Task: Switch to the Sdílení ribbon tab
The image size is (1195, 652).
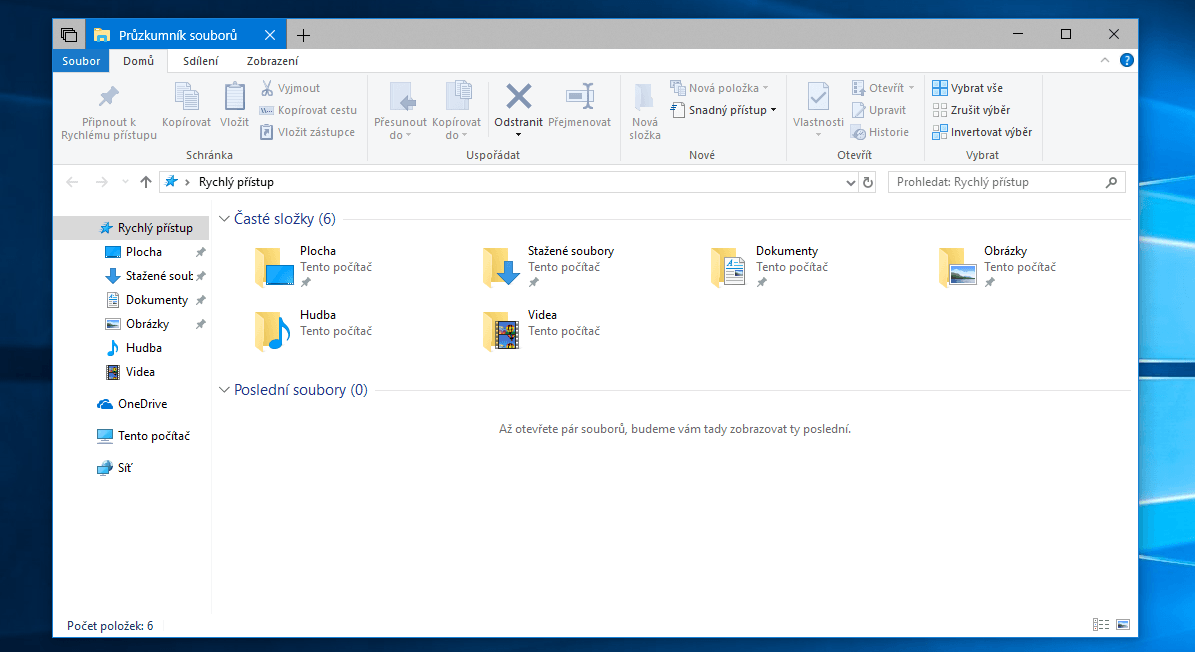Action: [200, 61]
